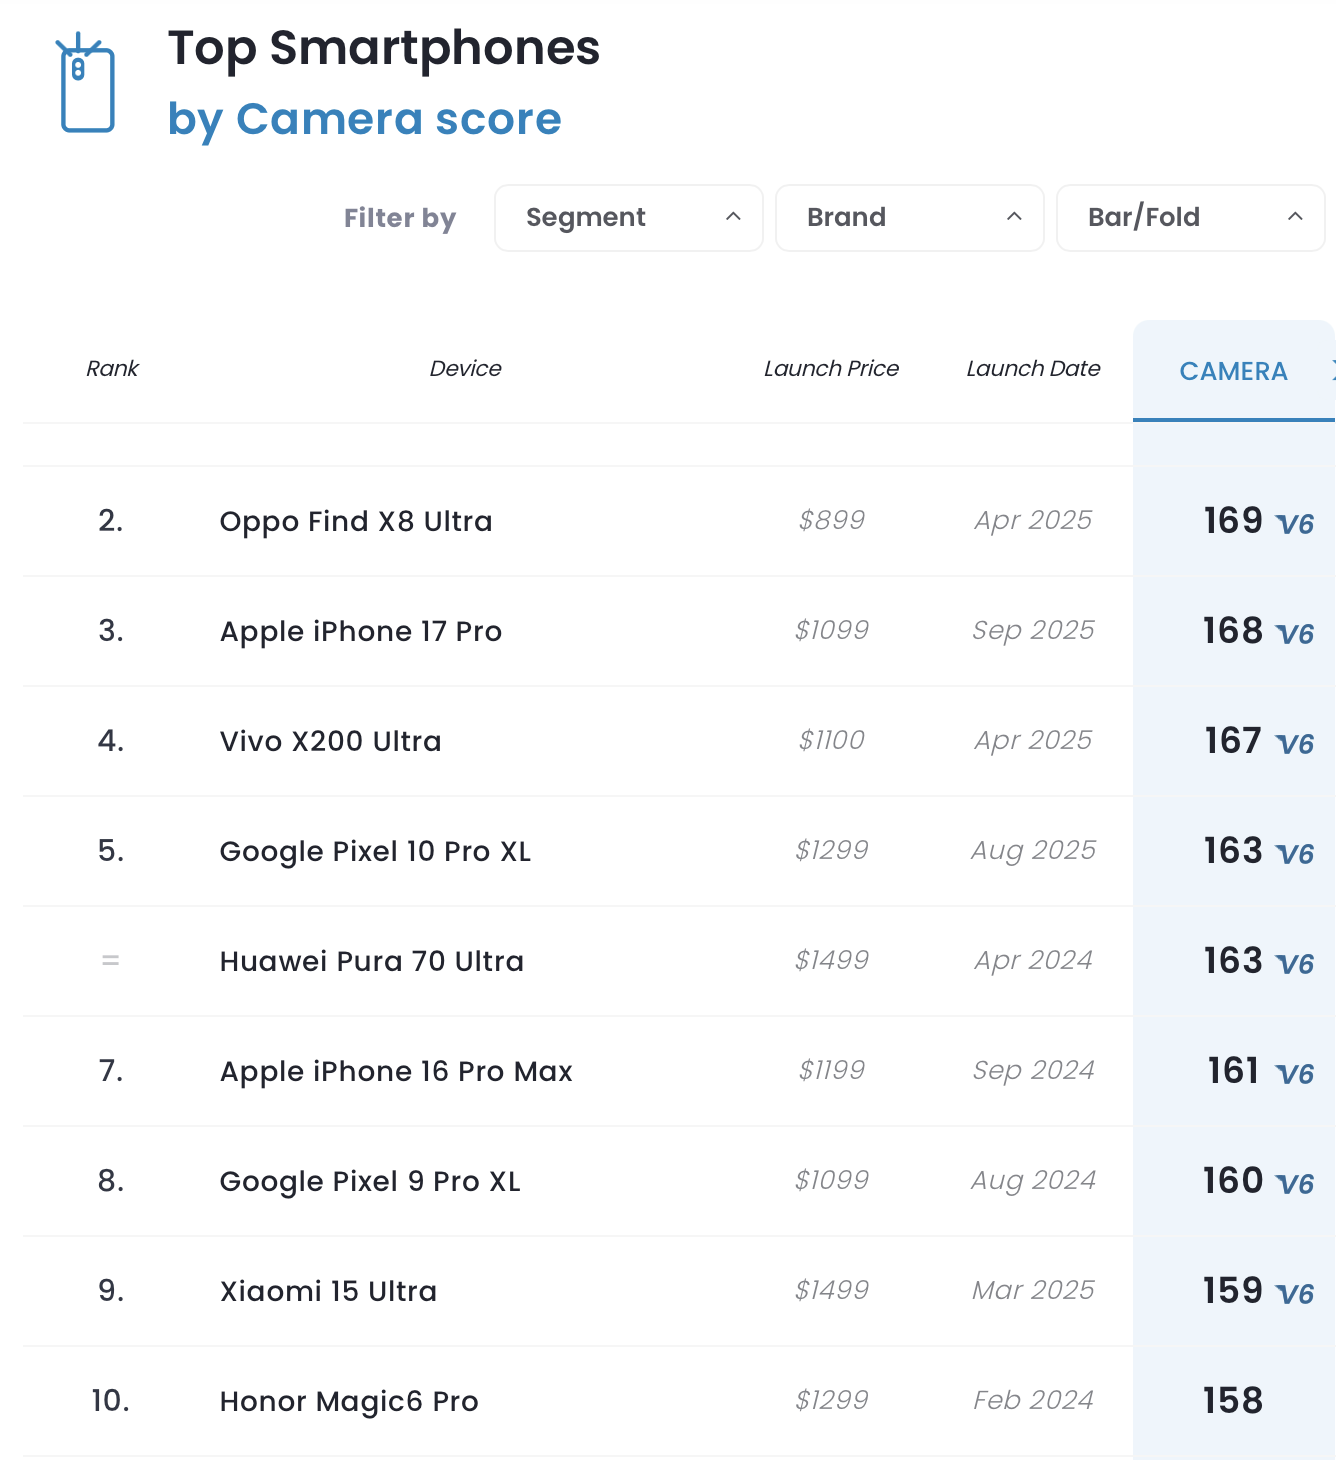Select the CAMERA score tab
The width and height of the screenshot is (1336, 1460).
click(1233, 371)
